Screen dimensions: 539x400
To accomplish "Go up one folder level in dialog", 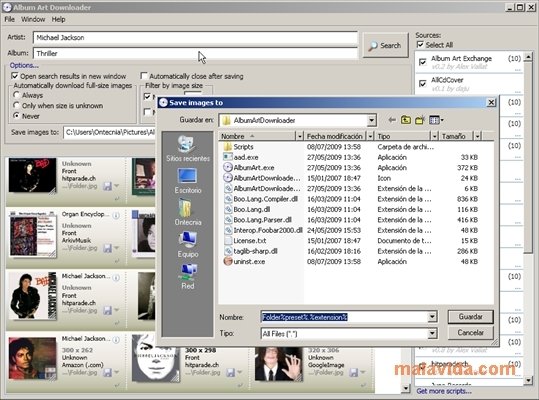I will (x=406, y=120).
